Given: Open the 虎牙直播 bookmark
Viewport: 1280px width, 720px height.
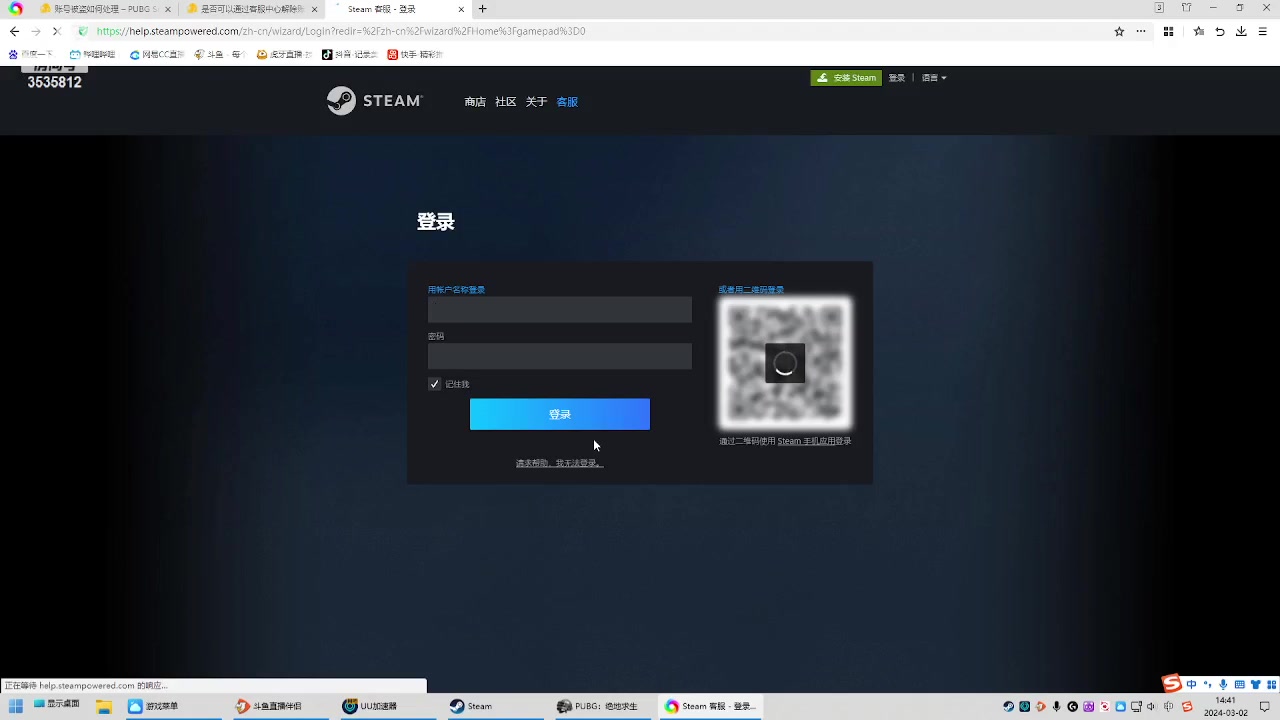Looking at the screenshot, I should coord(284,55).
